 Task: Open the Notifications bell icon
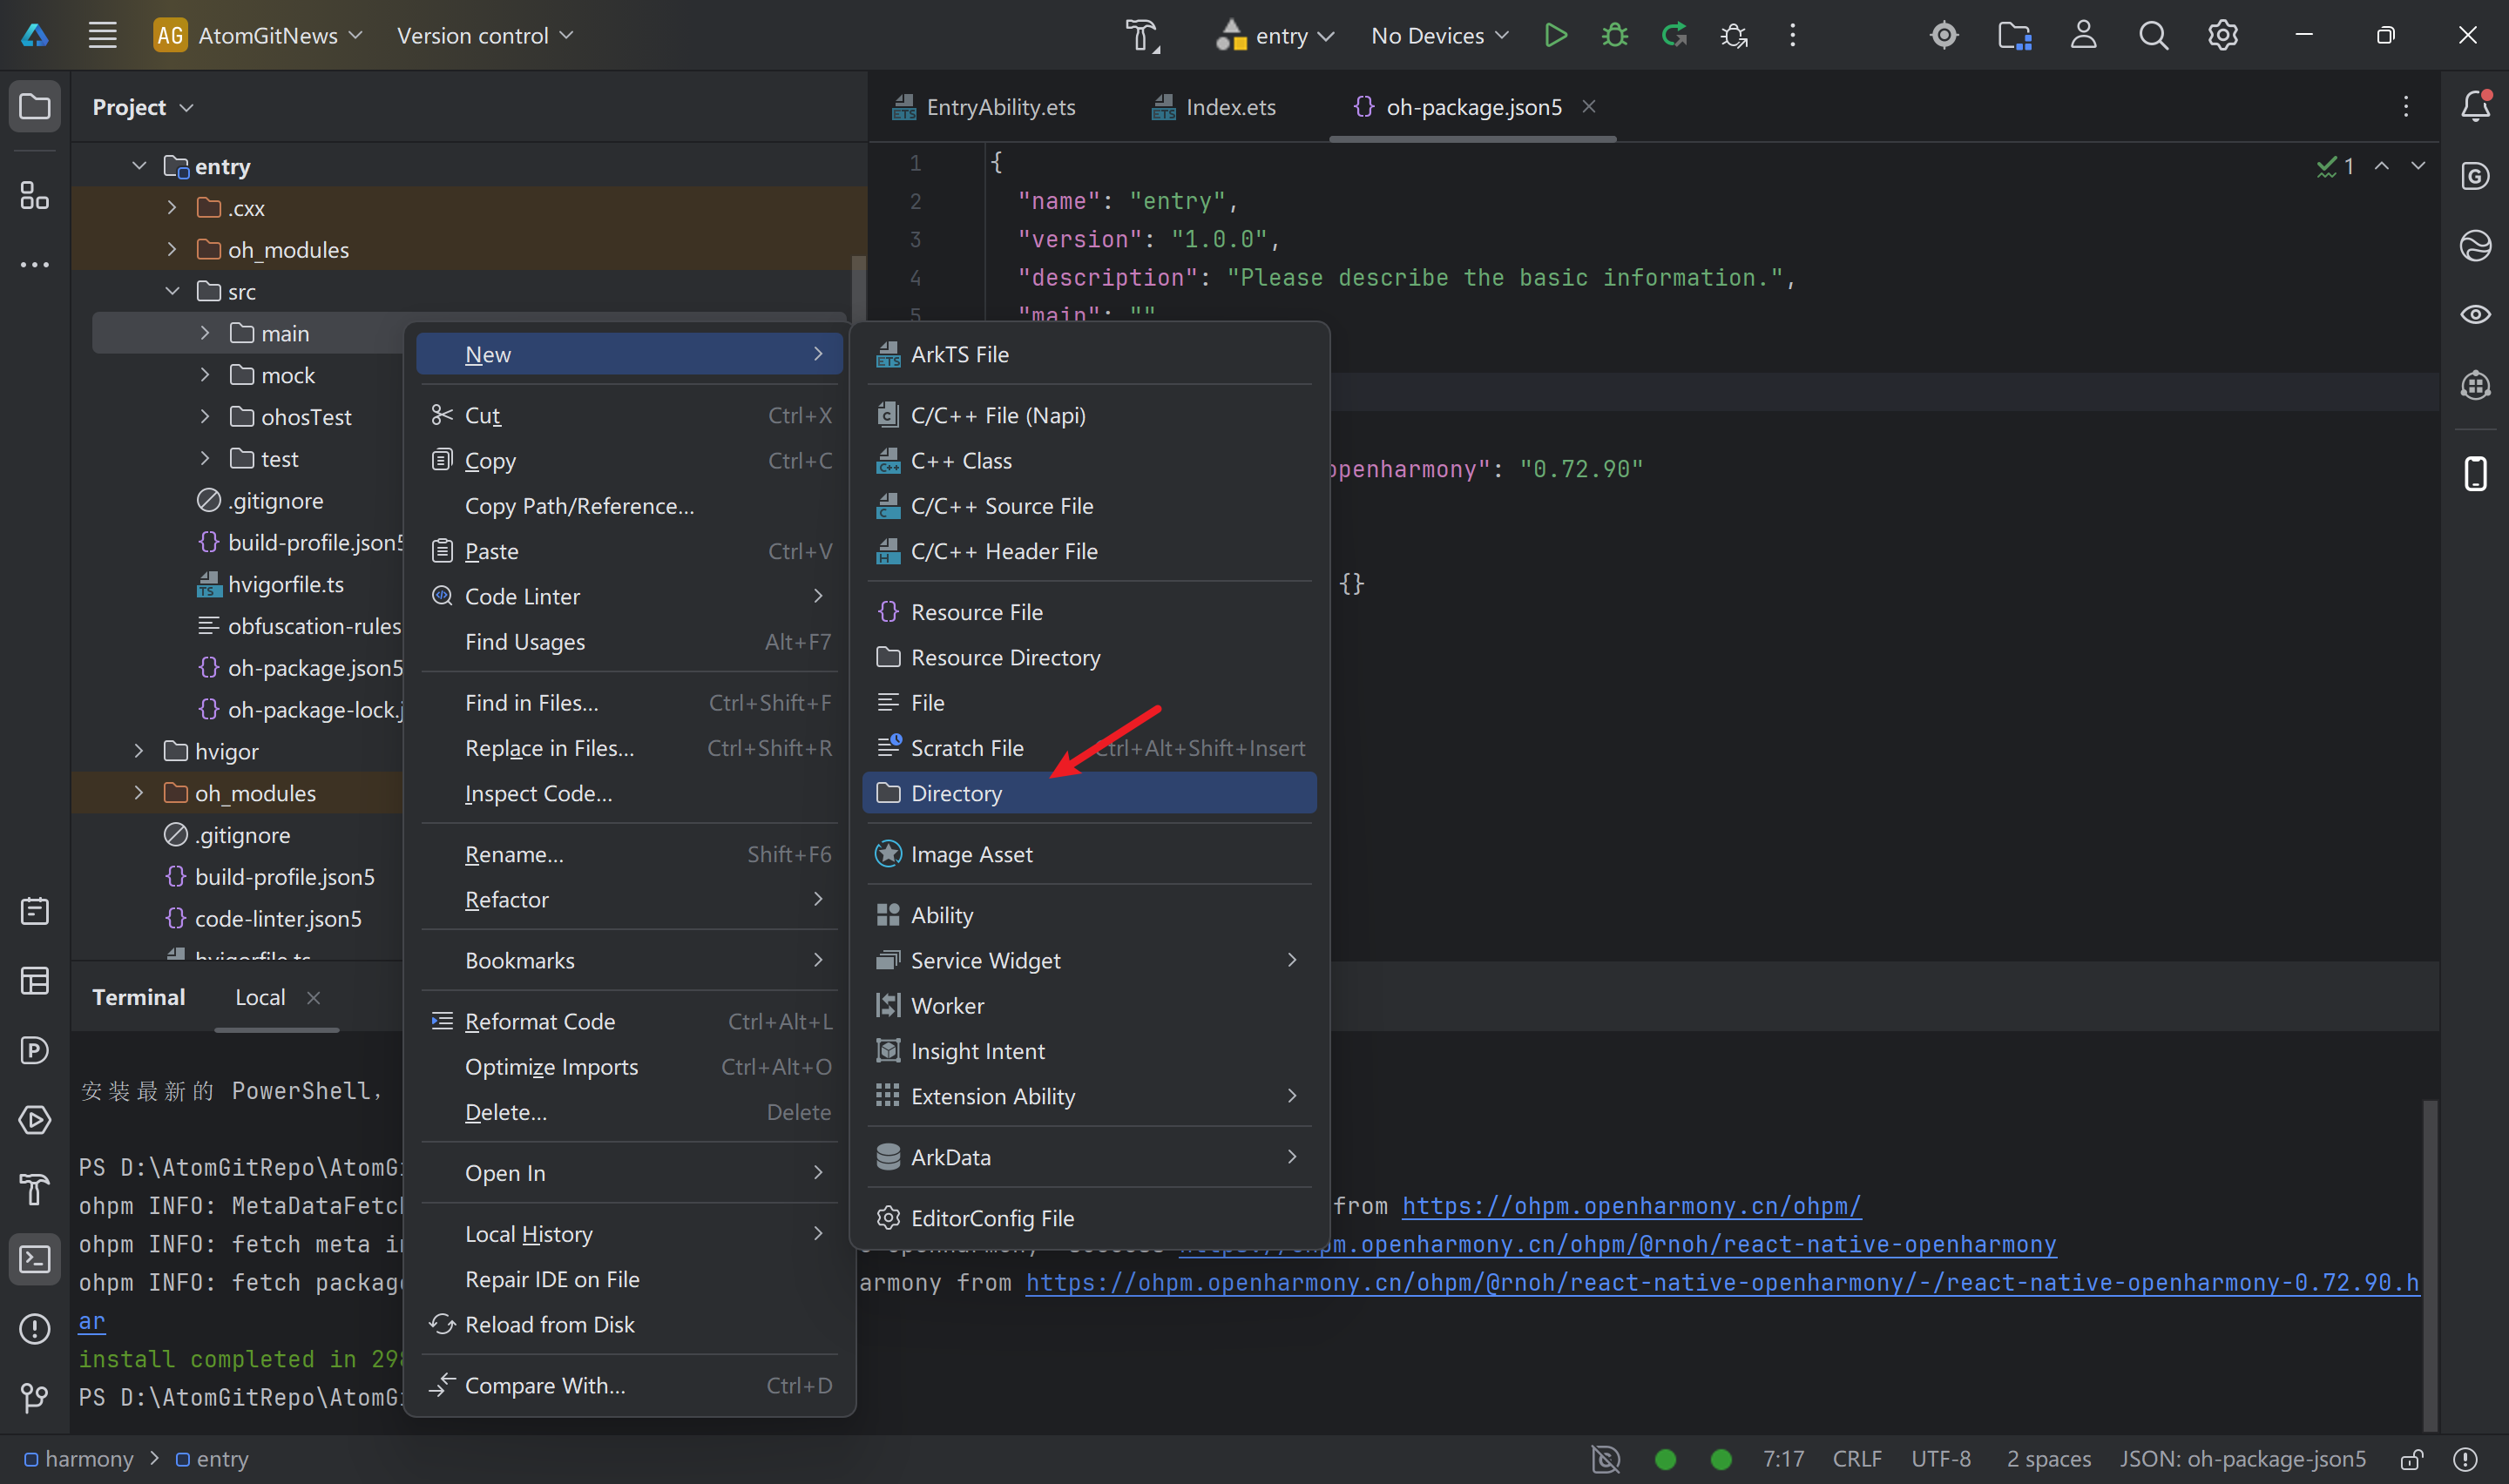[x=2475, y=106]
